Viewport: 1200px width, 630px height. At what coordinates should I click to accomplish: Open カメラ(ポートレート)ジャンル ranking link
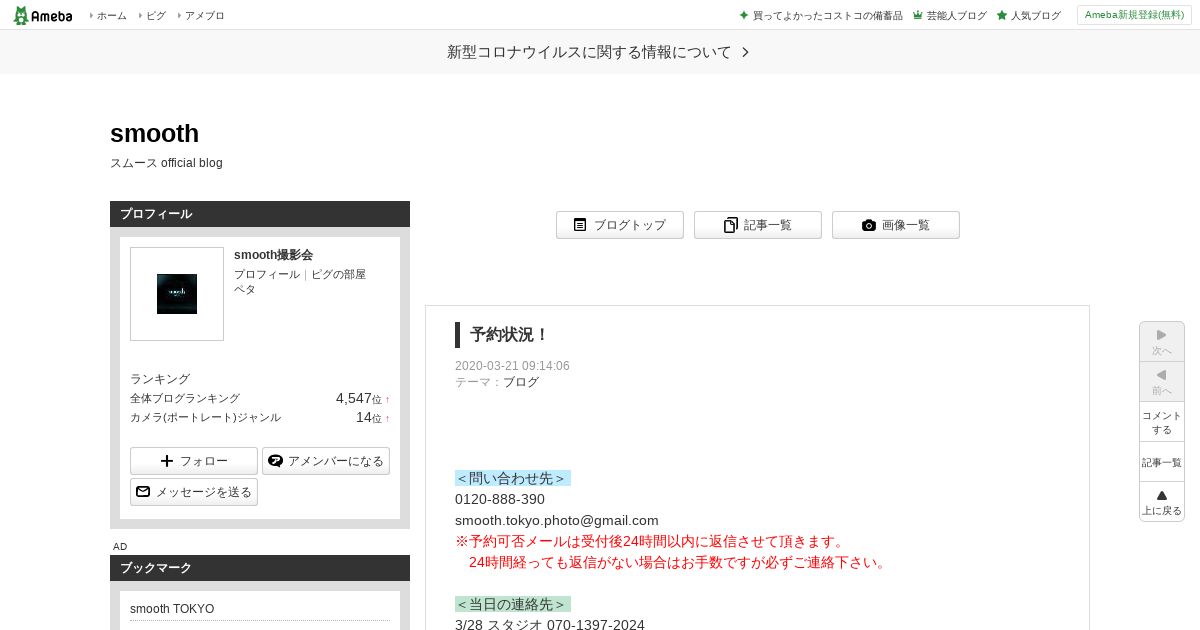[x=205, y=417]
